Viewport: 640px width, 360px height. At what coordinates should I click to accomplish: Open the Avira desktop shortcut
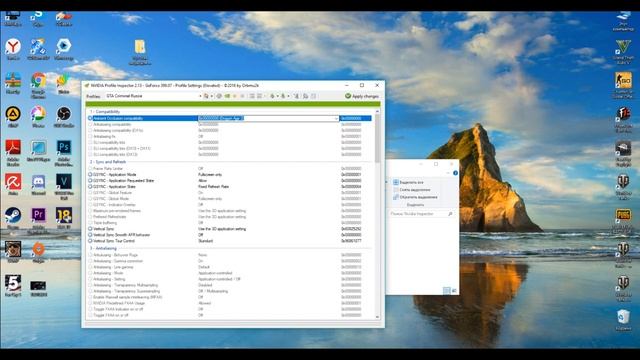pos(13,184)
